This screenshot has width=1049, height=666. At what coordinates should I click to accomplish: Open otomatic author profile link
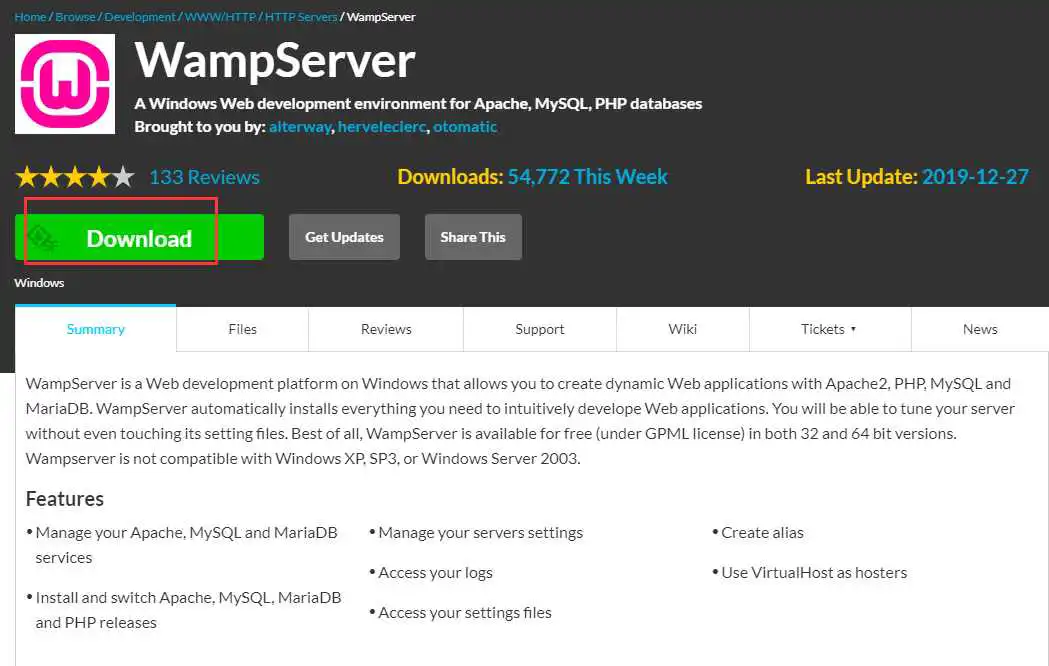pyautogui.click(x=465, y=126)
